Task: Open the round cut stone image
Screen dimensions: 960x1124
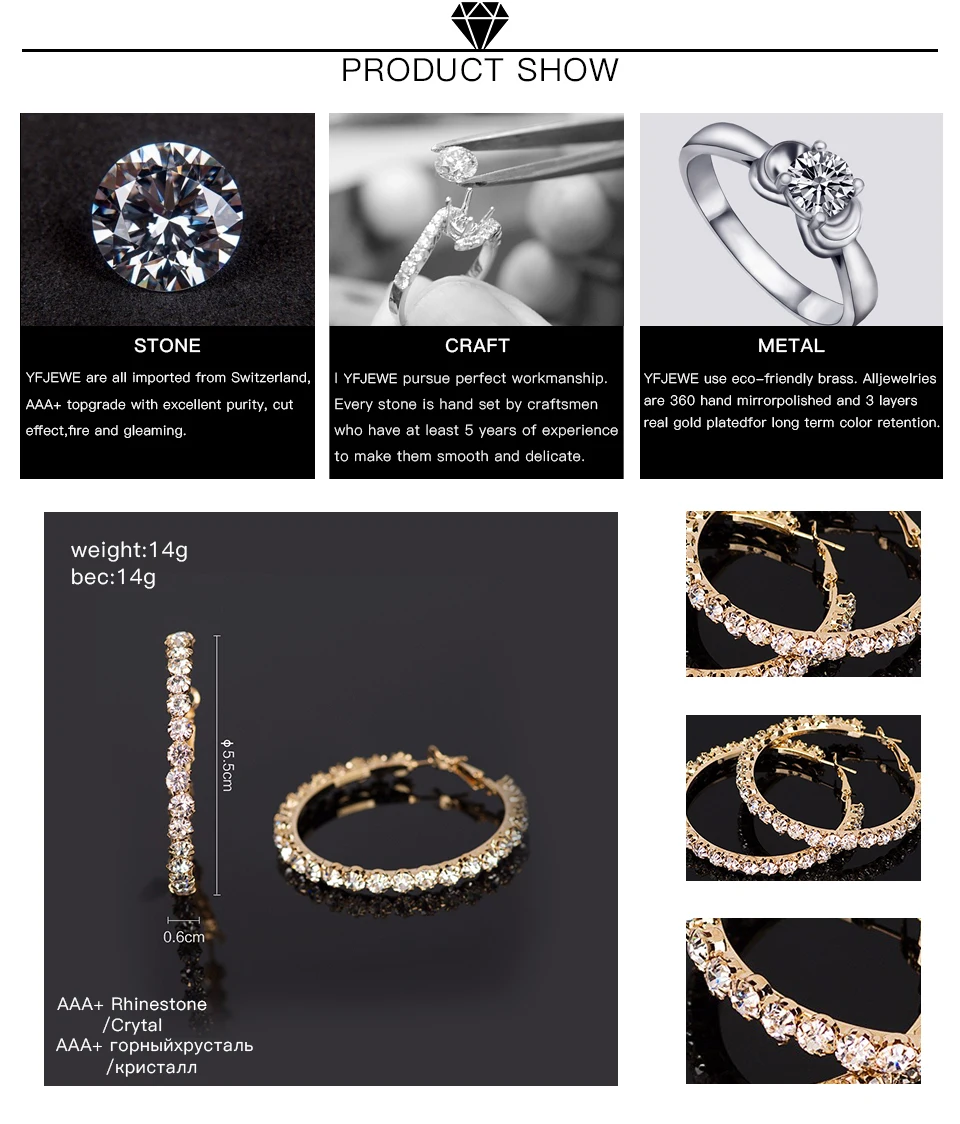Action: (167, 219)
